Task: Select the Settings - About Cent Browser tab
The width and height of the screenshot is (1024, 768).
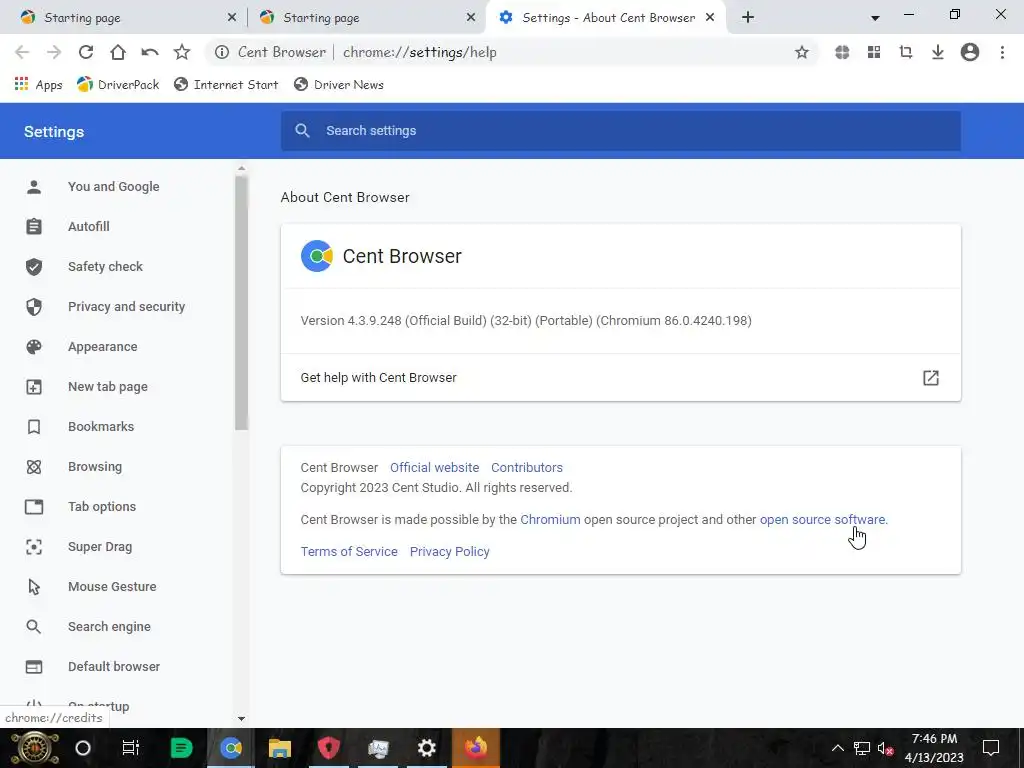Action: 607,18
